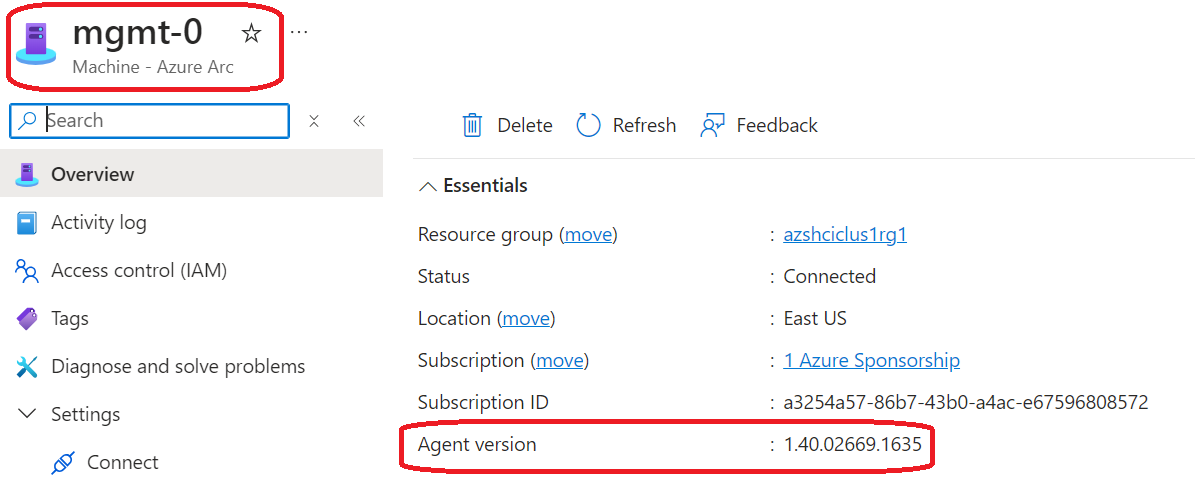The width and height of the screenshot is (1195, 490).
Task: Open Diagnose and solve problems
Action: point(178,366)
